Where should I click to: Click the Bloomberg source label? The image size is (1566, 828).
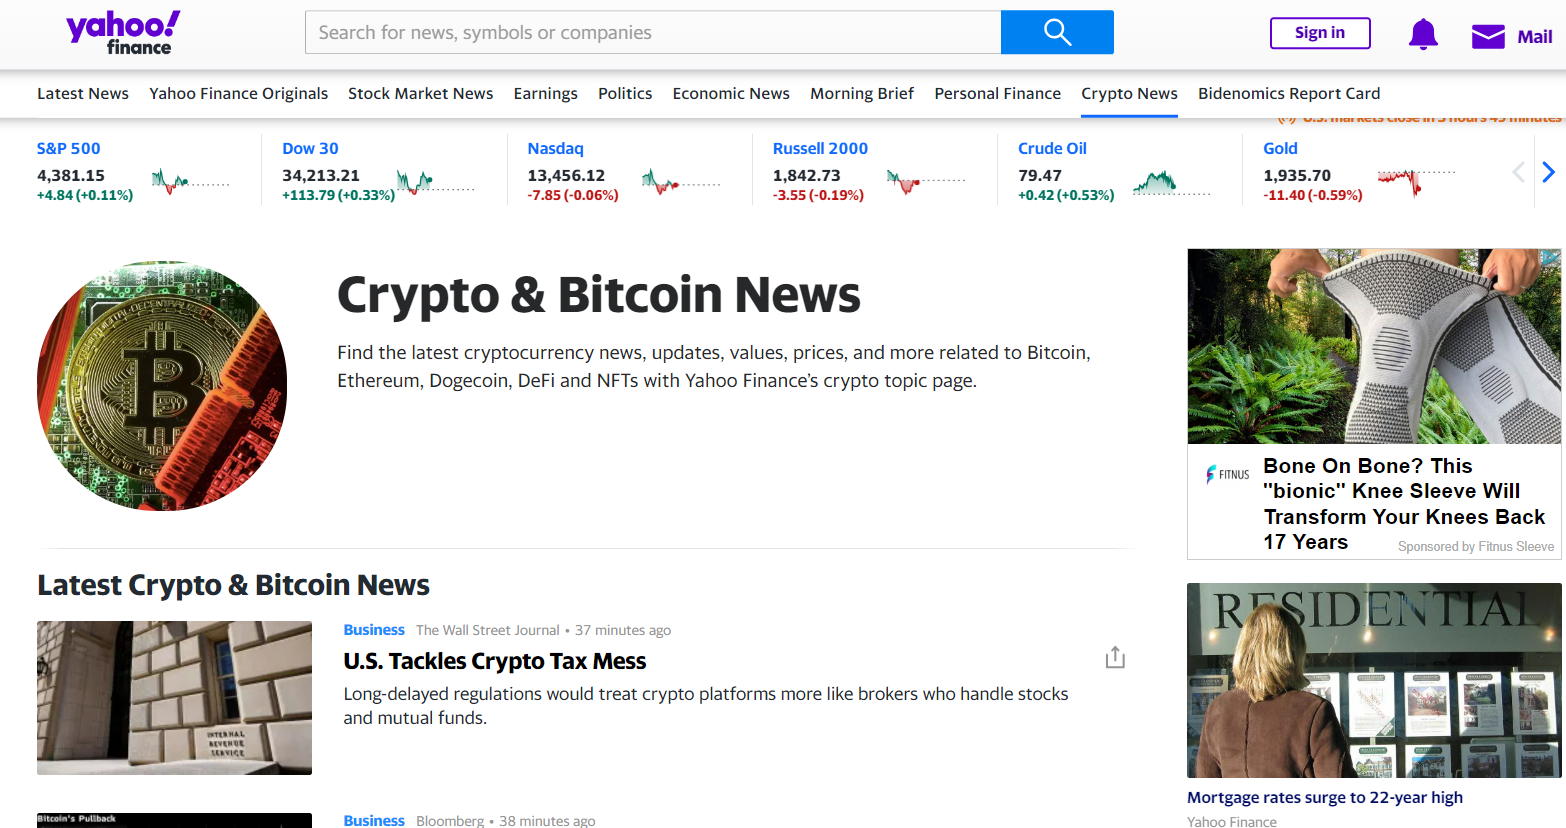click(450, 820)
